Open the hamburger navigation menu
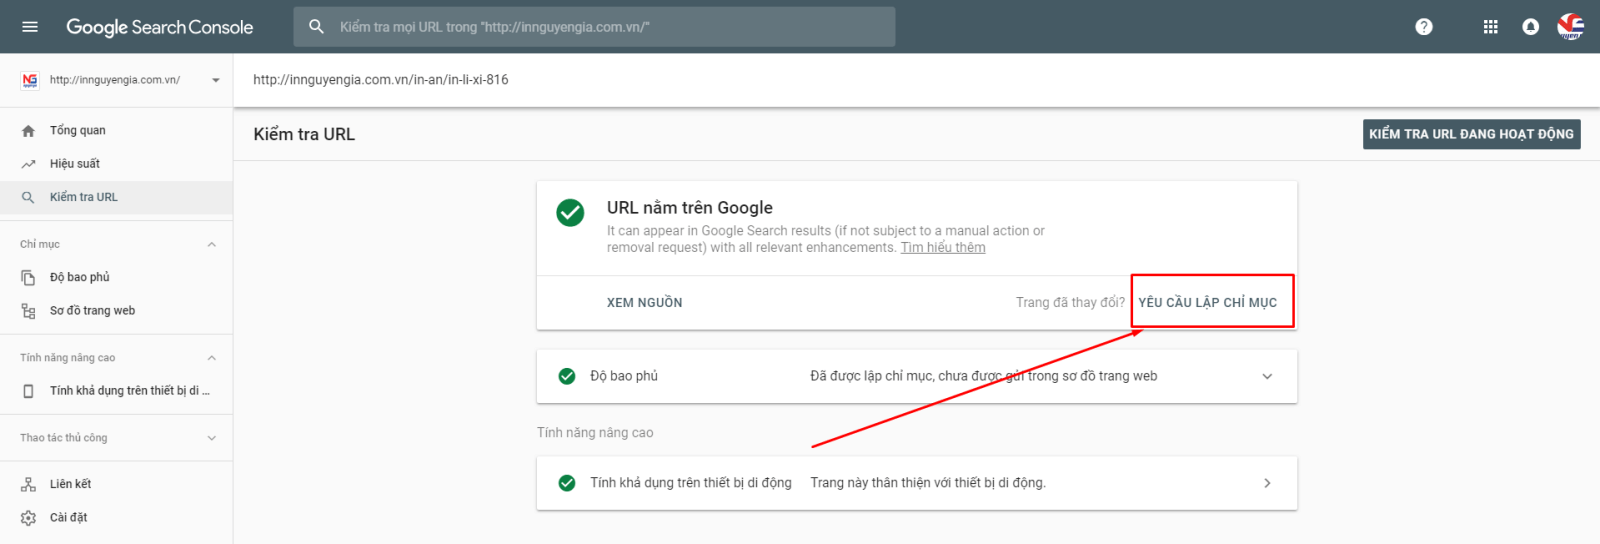 coord(30,27)
